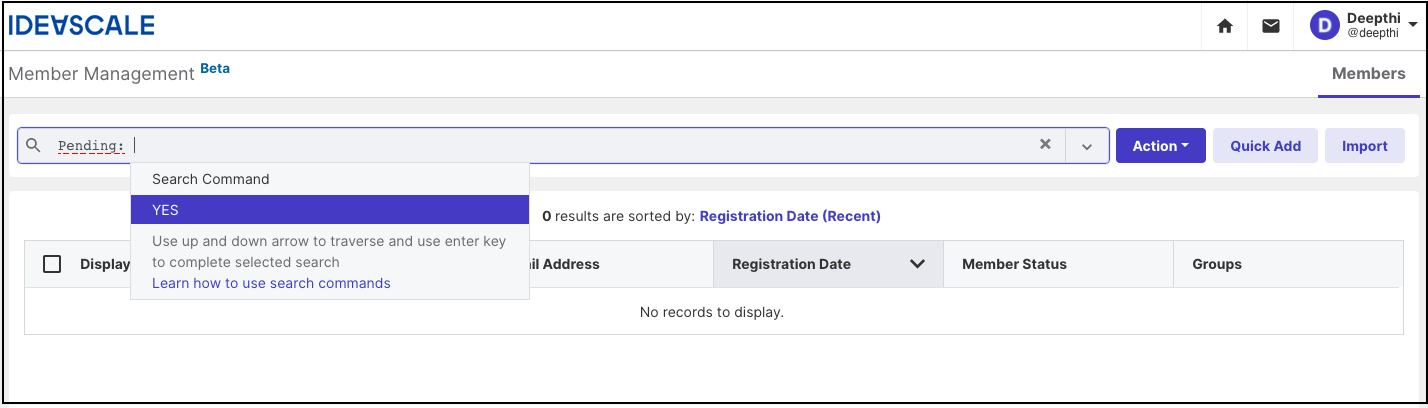Click the IdeaScale logo
The image size is (1428, 408).
coord(81,25)
